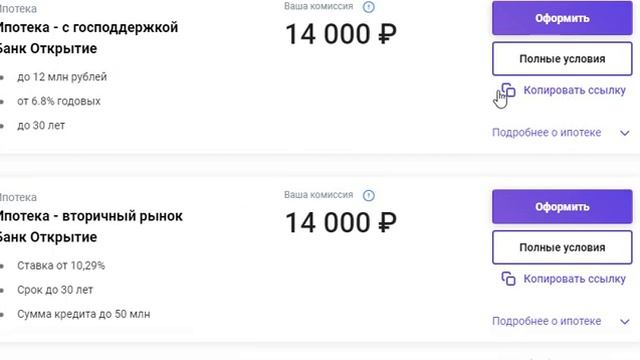The width and height of the screenshot is (640, 360).
Task: Click Оформить for the вторичный рынок mortgage
Action: [x=562, y=207]
